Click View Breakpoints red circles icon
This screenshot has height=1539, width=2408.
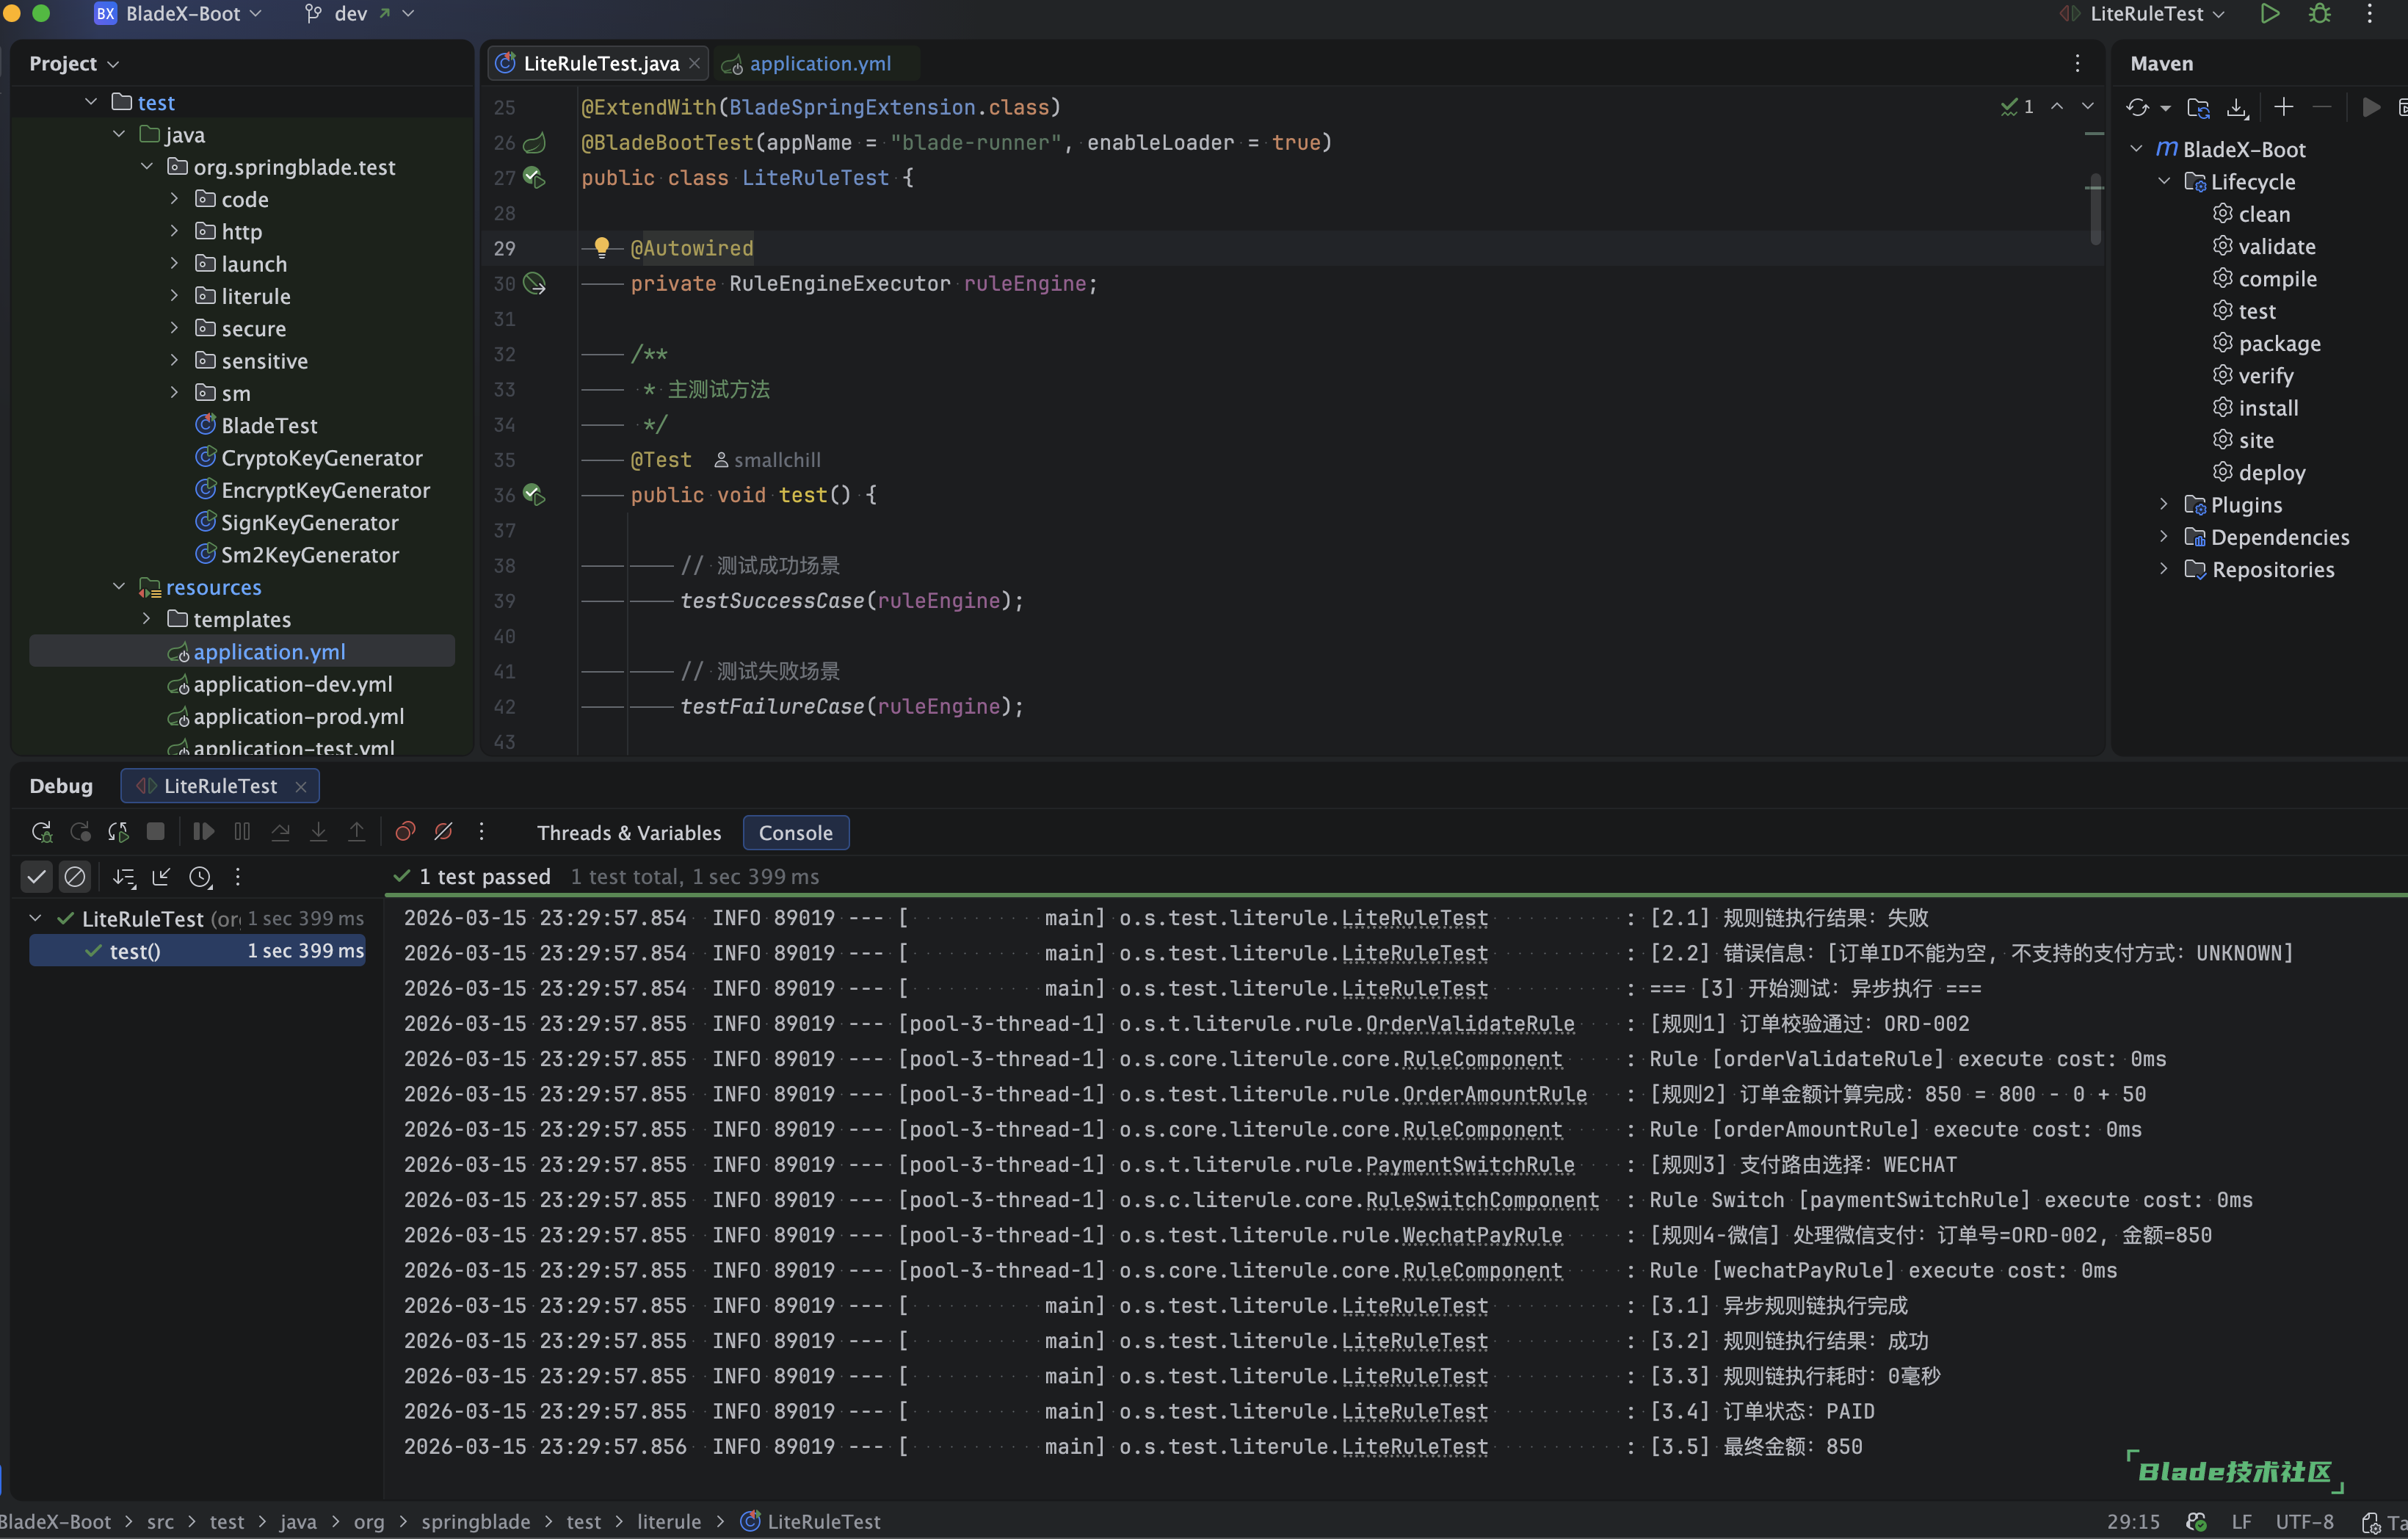click(x=405, y=832)
